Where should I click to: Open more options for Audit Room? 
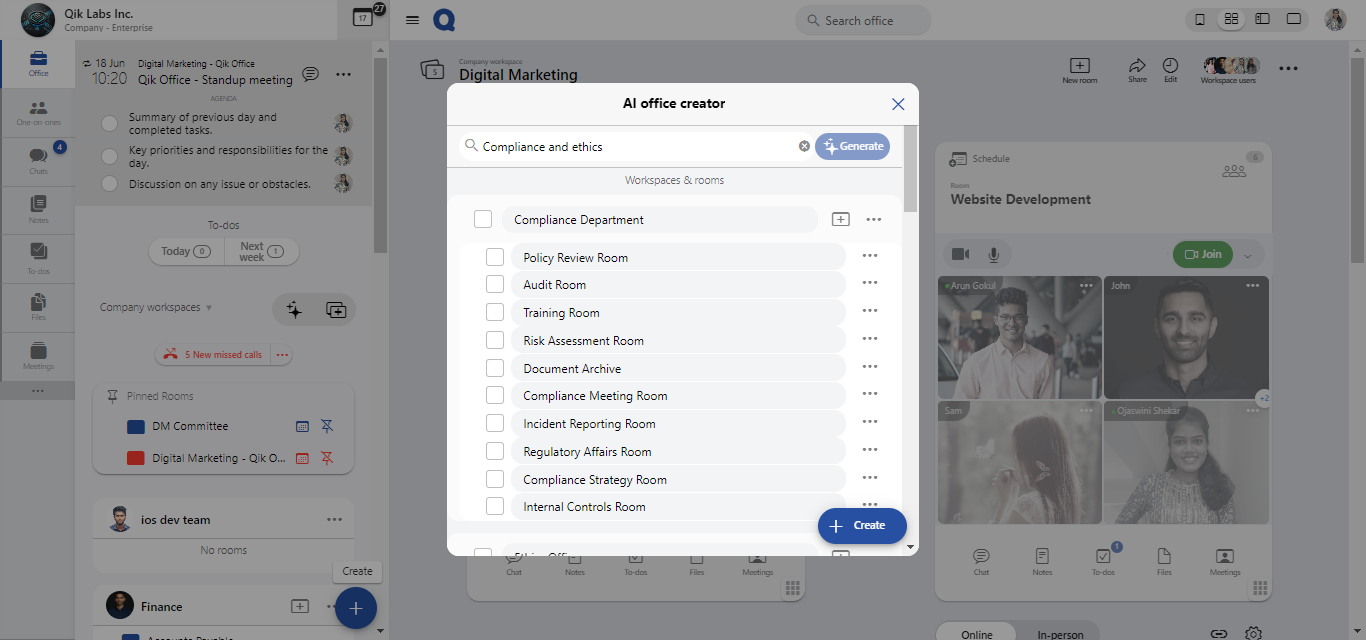coord(869,284)
